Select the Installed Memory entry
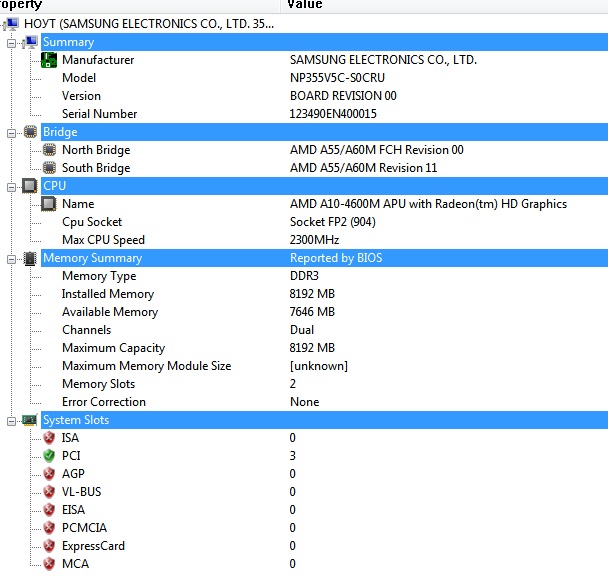608x581 pixels. pos(107,294)
